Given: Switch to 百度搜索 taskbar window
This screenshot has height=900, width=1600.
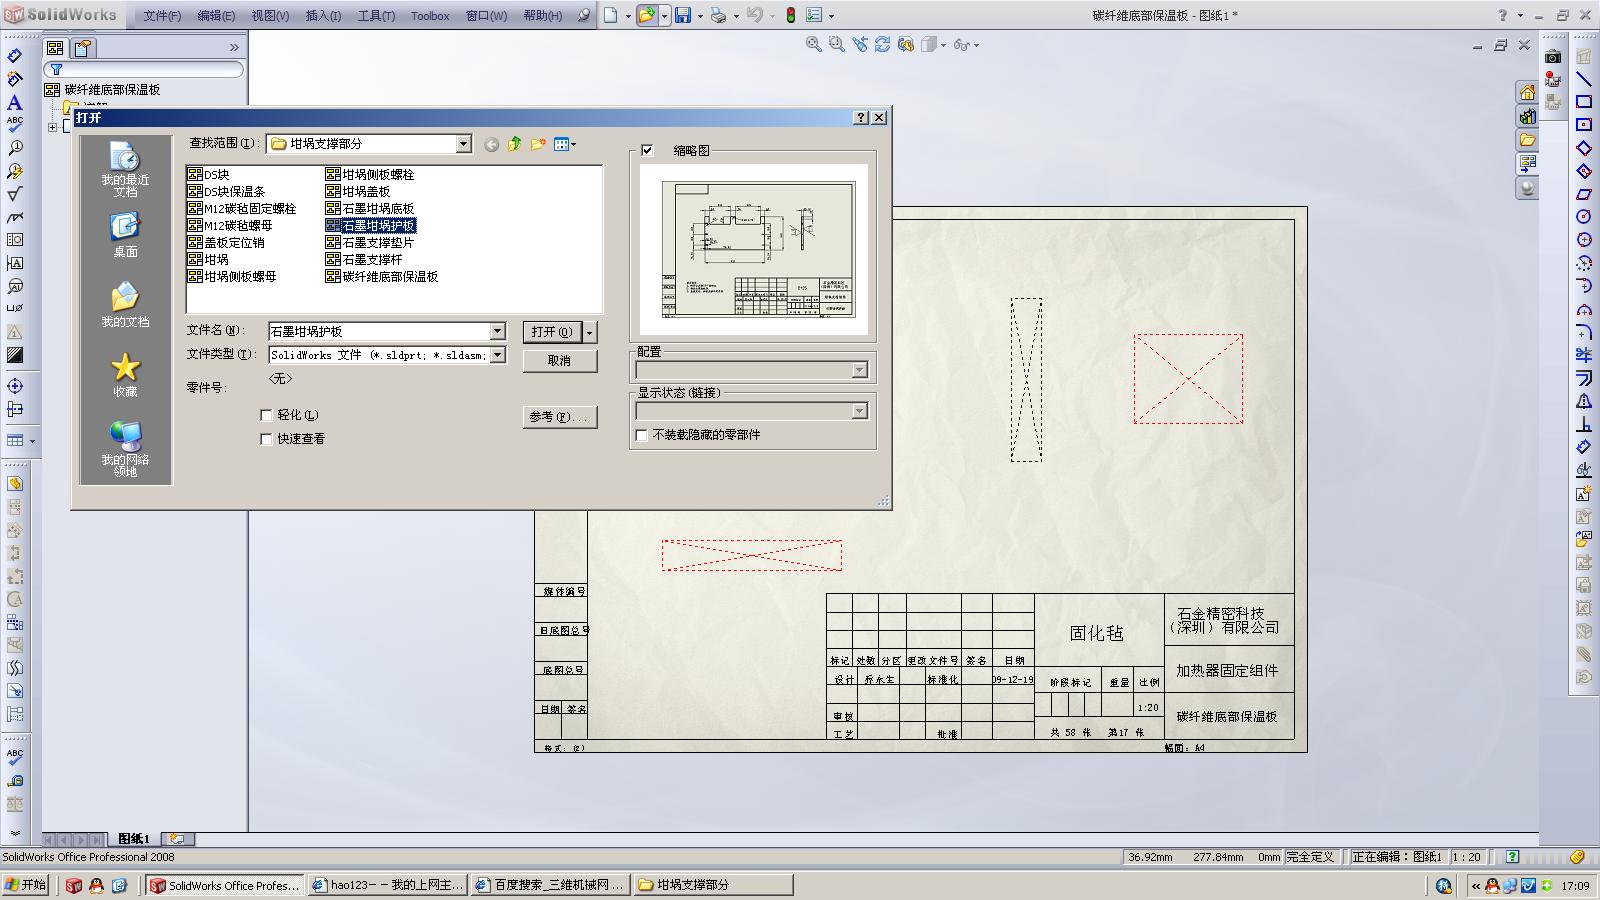Looking at the screenshot, I should tap(551, 885).
